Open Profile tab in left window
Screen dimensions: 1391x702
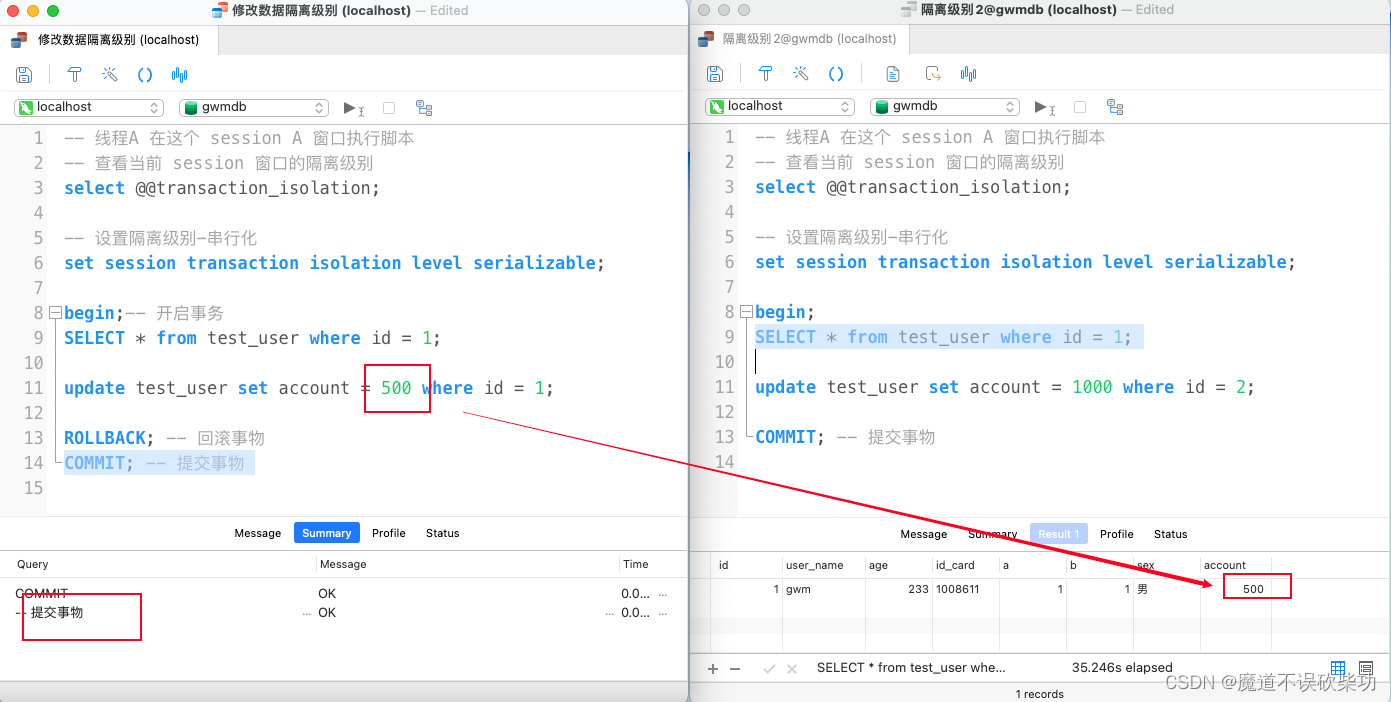(x=389, y=533)
